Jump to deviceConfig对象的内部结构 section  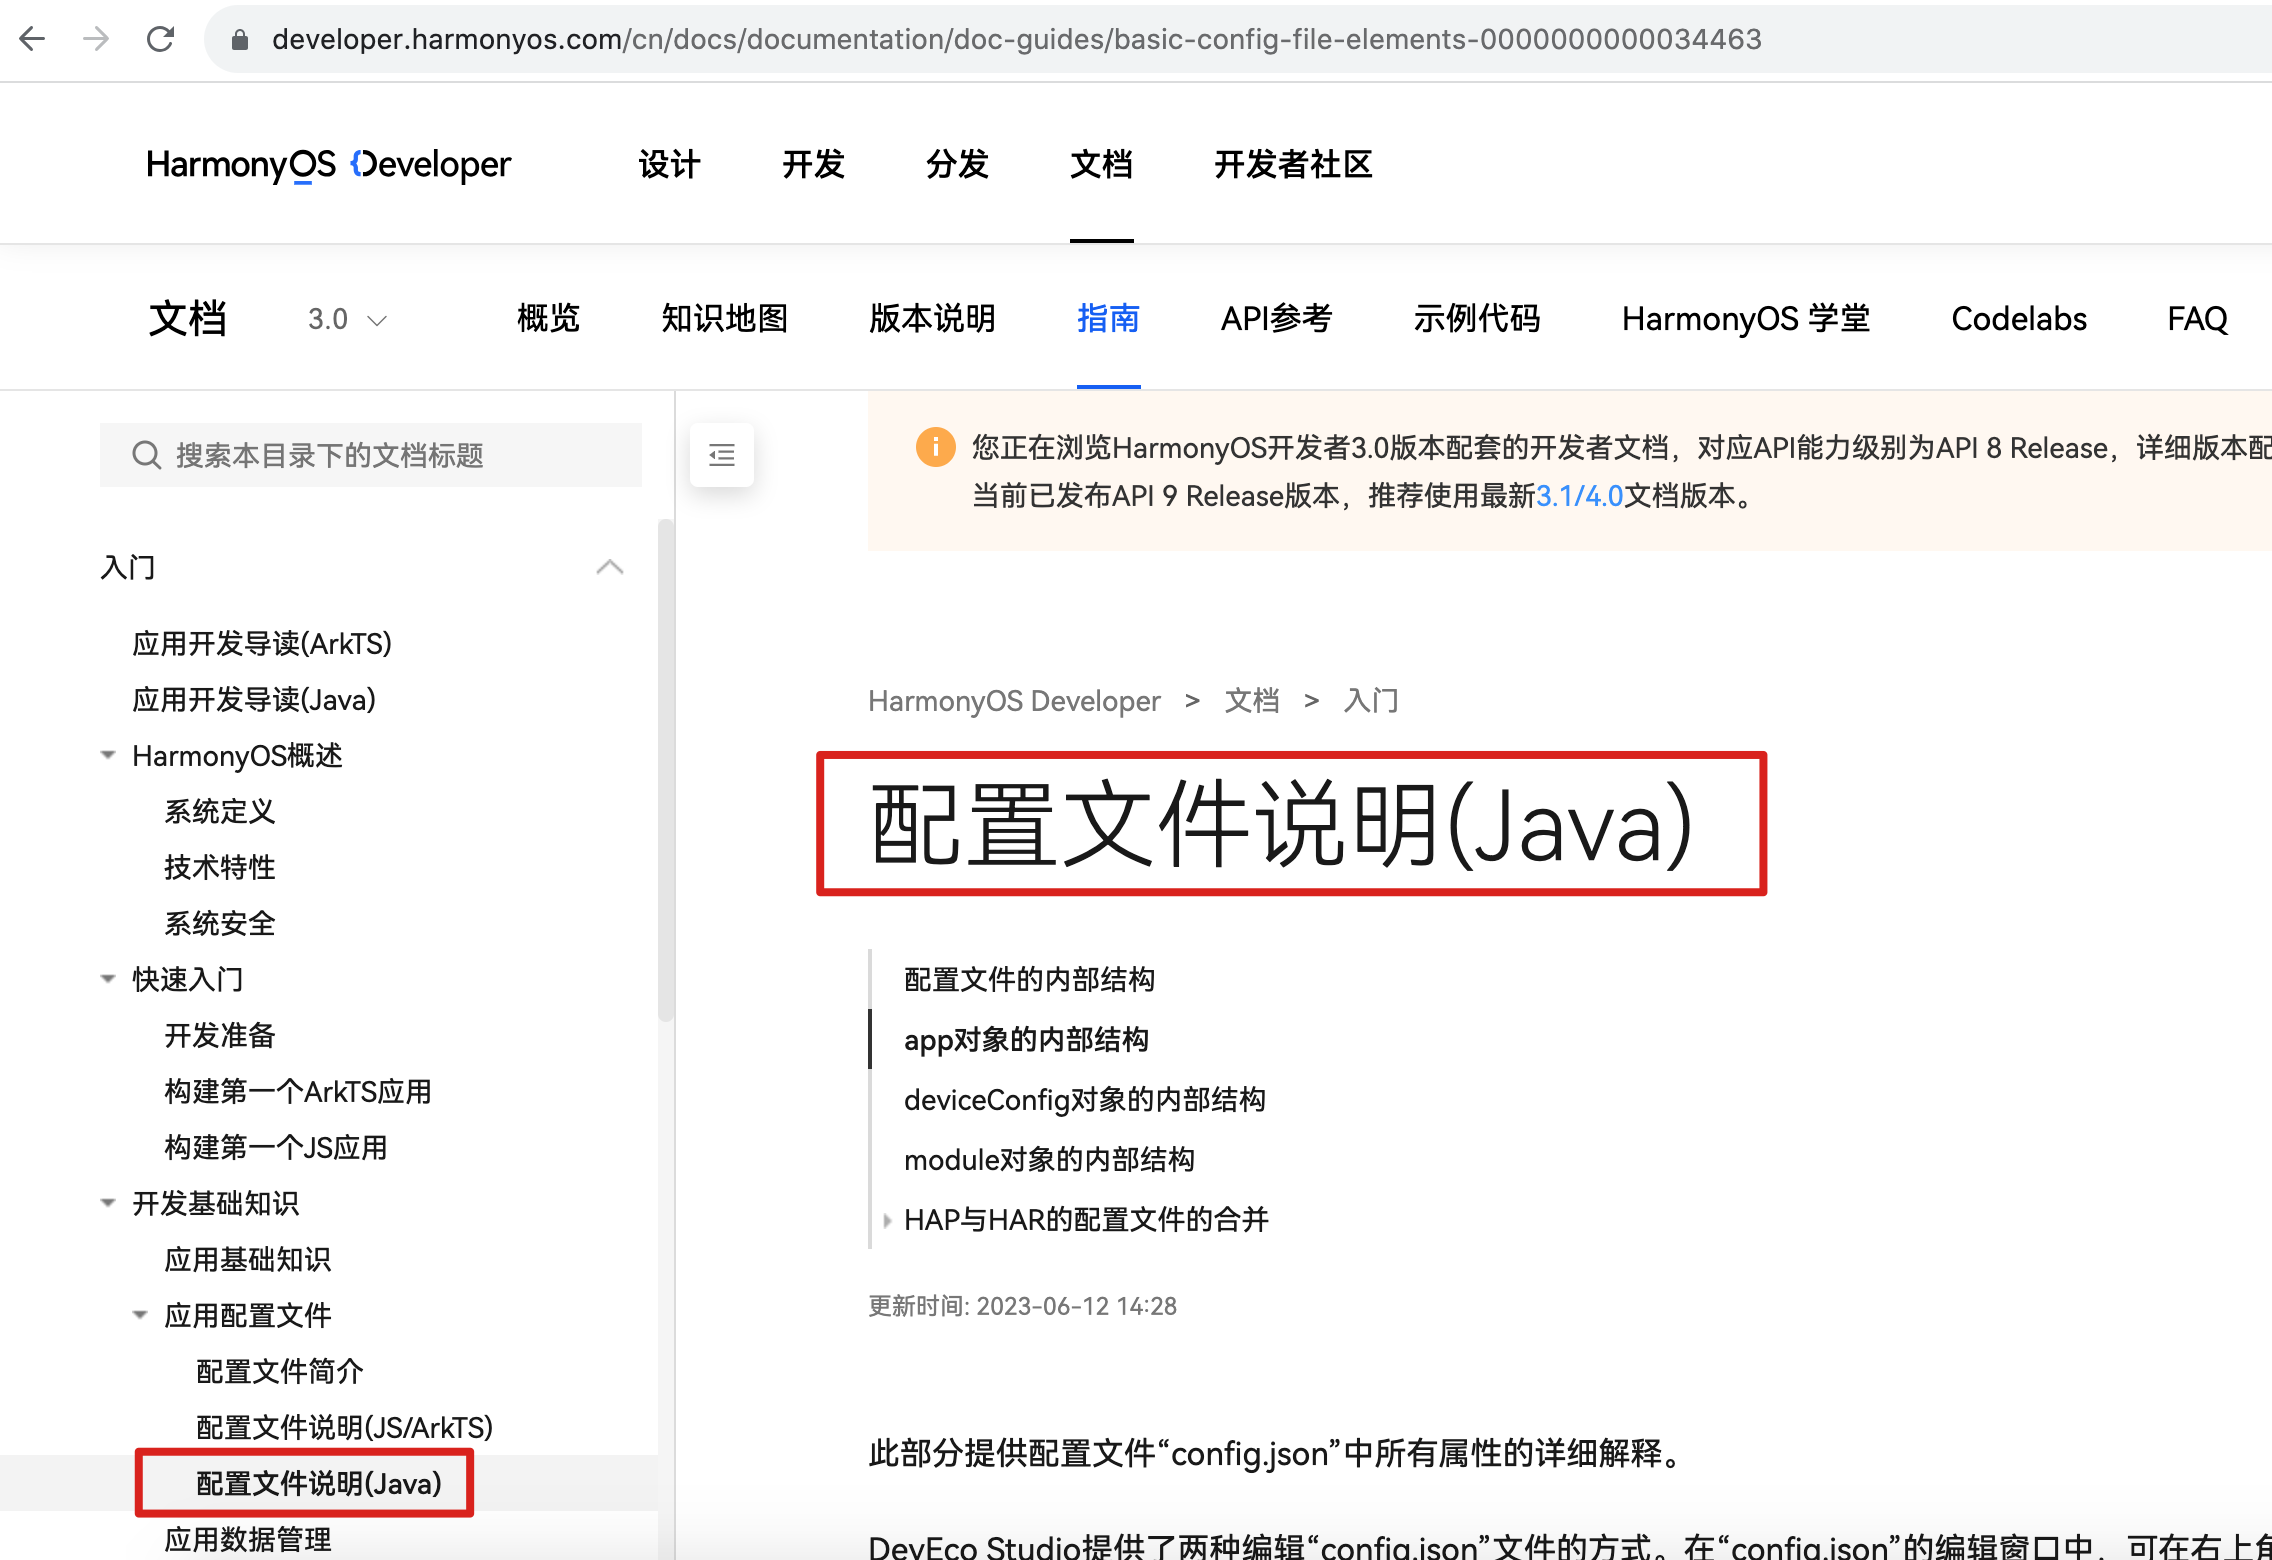(x=1084, y=1099)
